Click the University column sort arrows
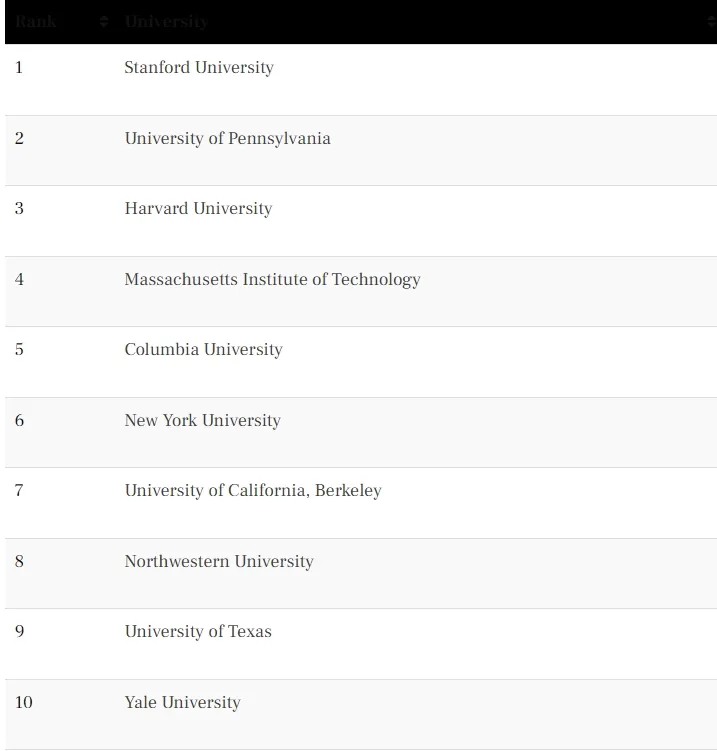This screenshot has height=751, width=717. point(712,22)
